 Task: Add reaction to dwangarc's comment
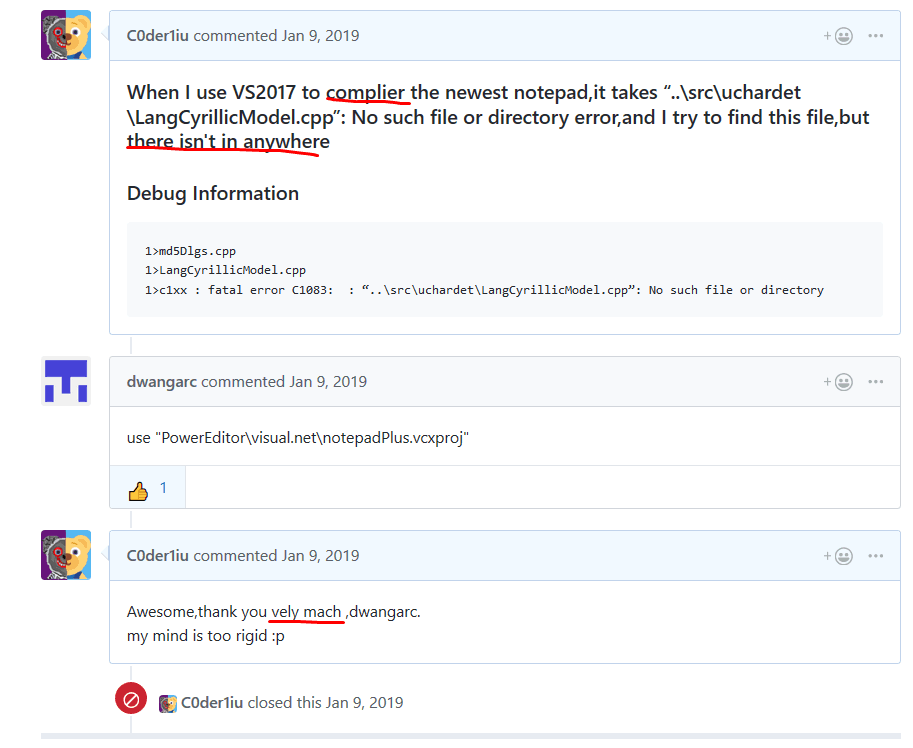pos(838,382)
